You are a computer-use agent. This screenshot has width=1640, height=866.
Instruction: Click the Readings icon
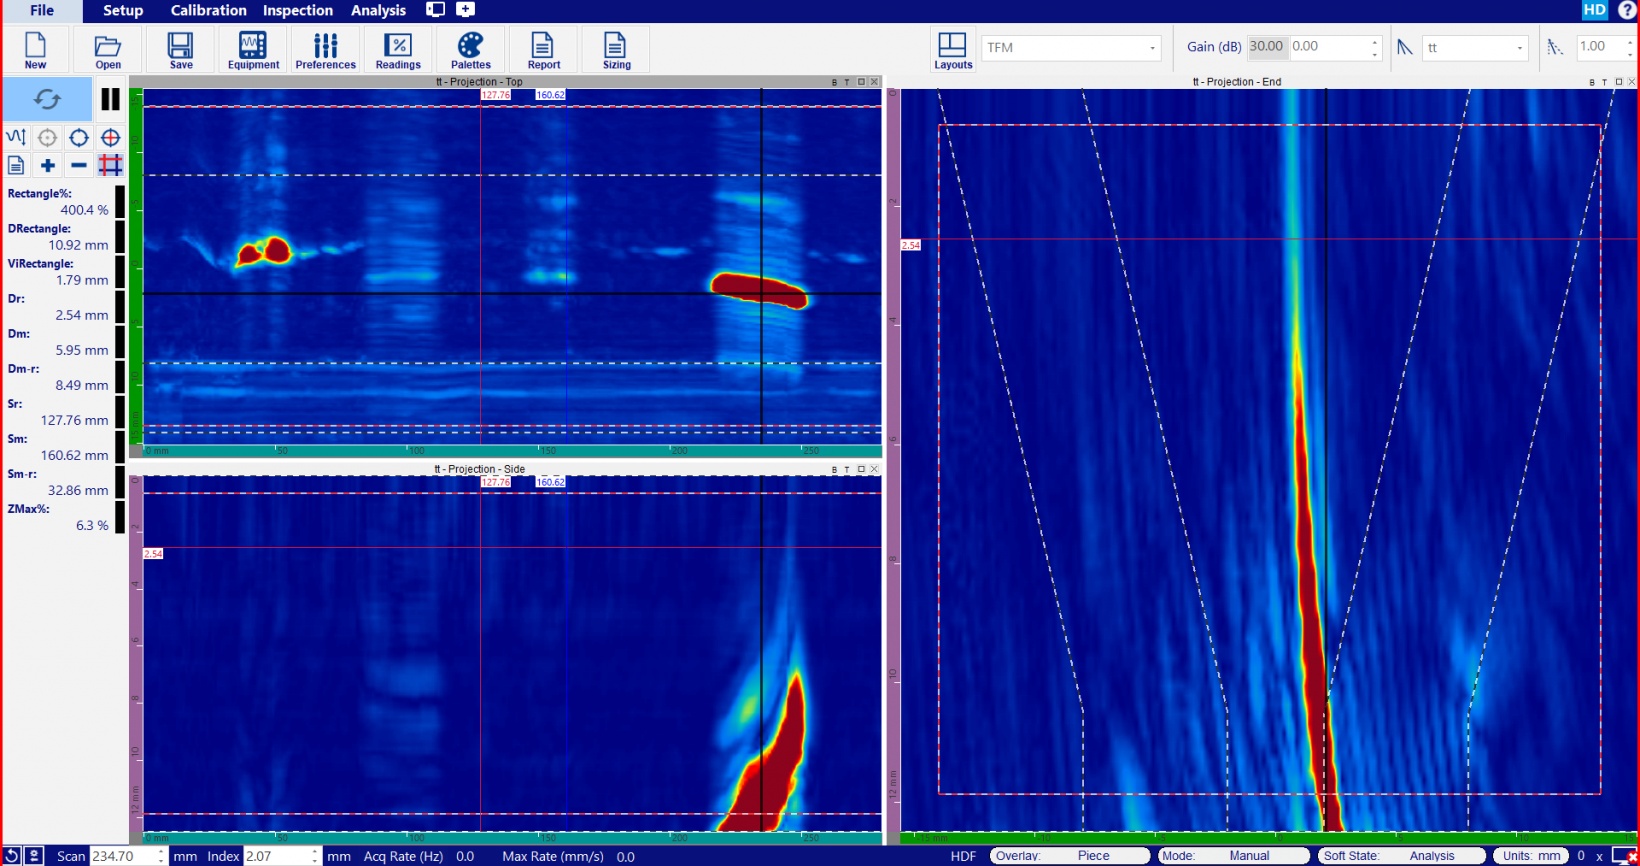point(398,49)
